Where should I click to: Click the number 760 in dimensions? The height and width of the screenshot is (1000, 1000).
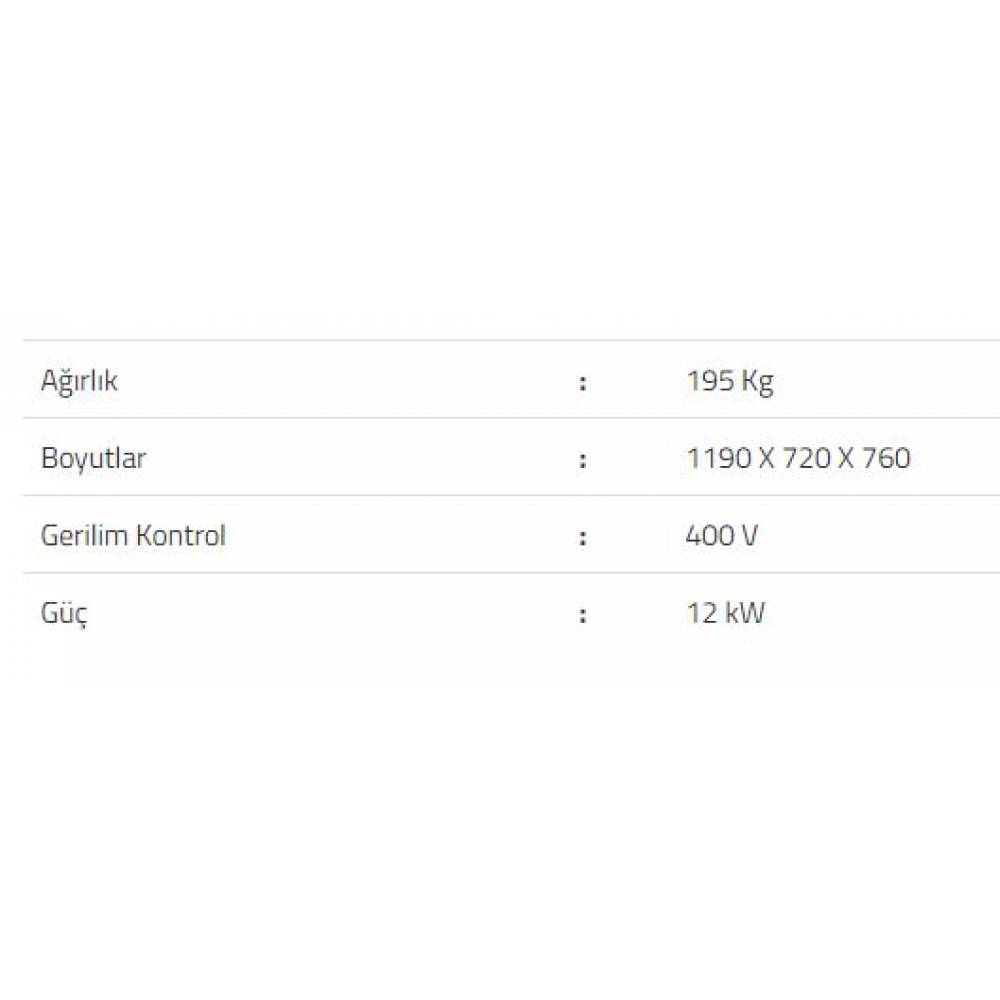pyautogui.click(x=884, y=458)
